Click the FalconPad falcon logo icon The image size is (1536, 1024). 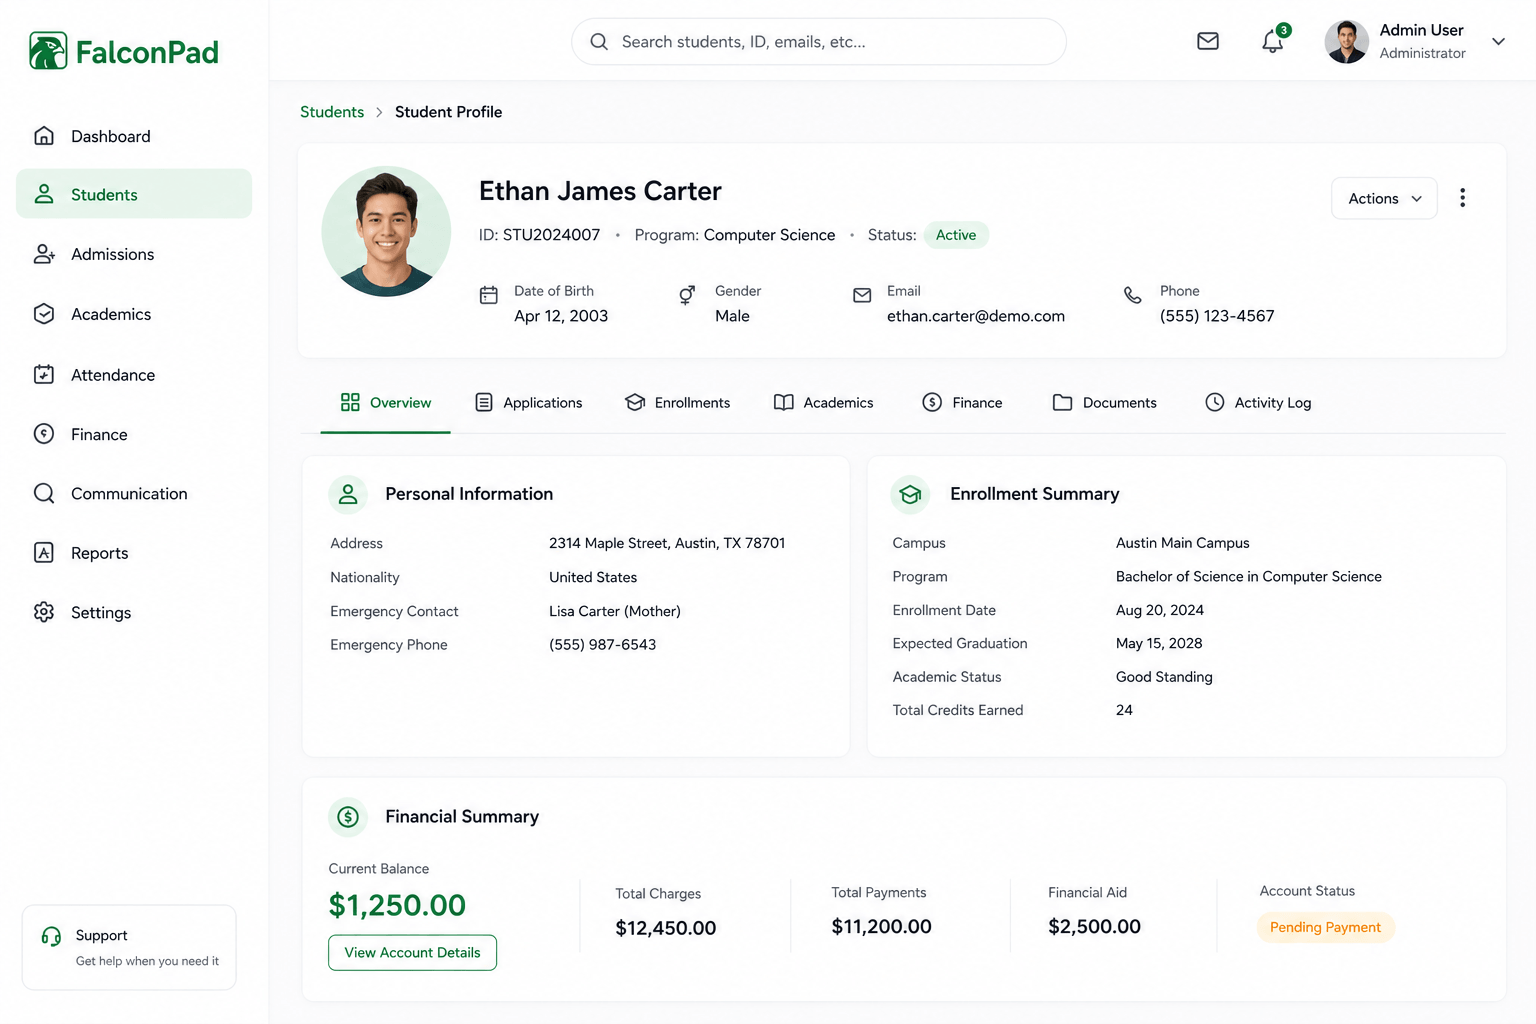click(x=48, y=51)
